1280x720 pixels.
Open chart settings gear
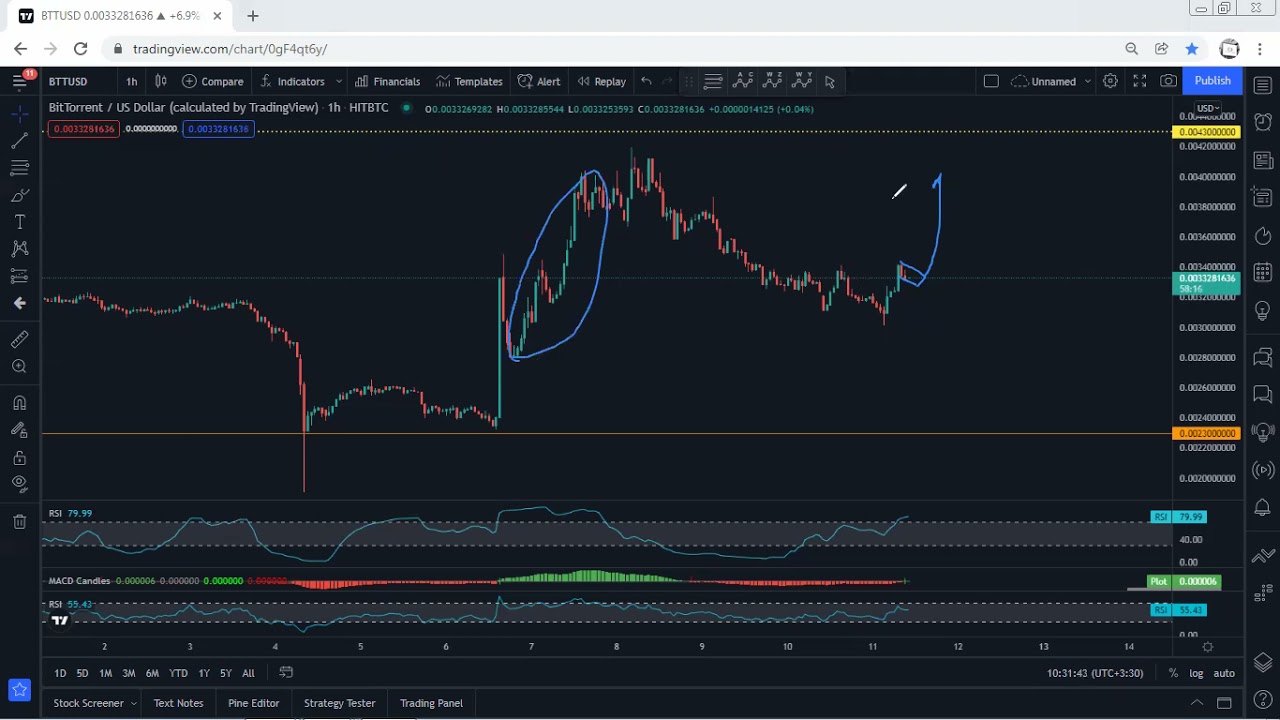point(1110,81)
